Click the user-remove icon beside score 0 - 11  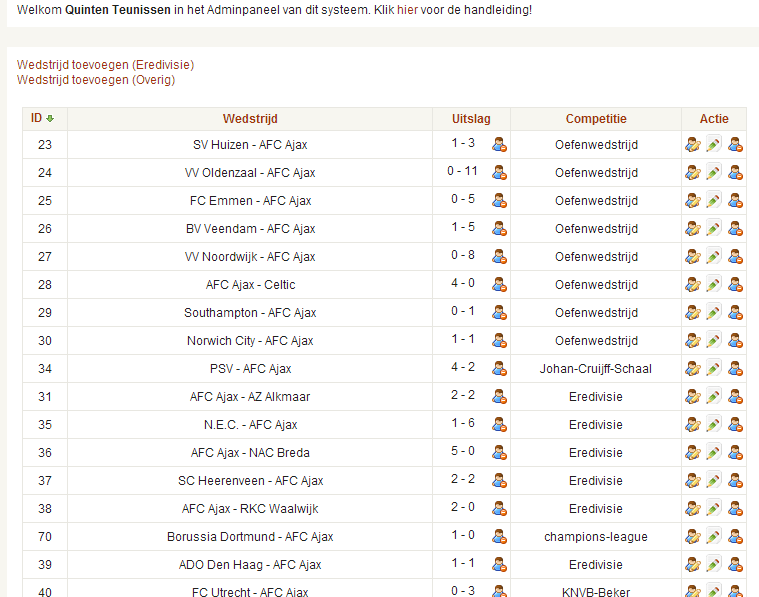point(500,172)
